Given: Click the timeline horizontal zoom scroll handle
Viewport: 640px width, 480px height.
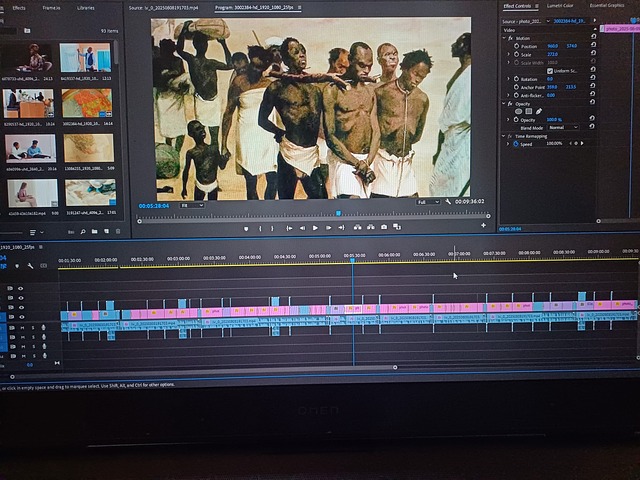Looking at the screenshot, I should (395, 367).
